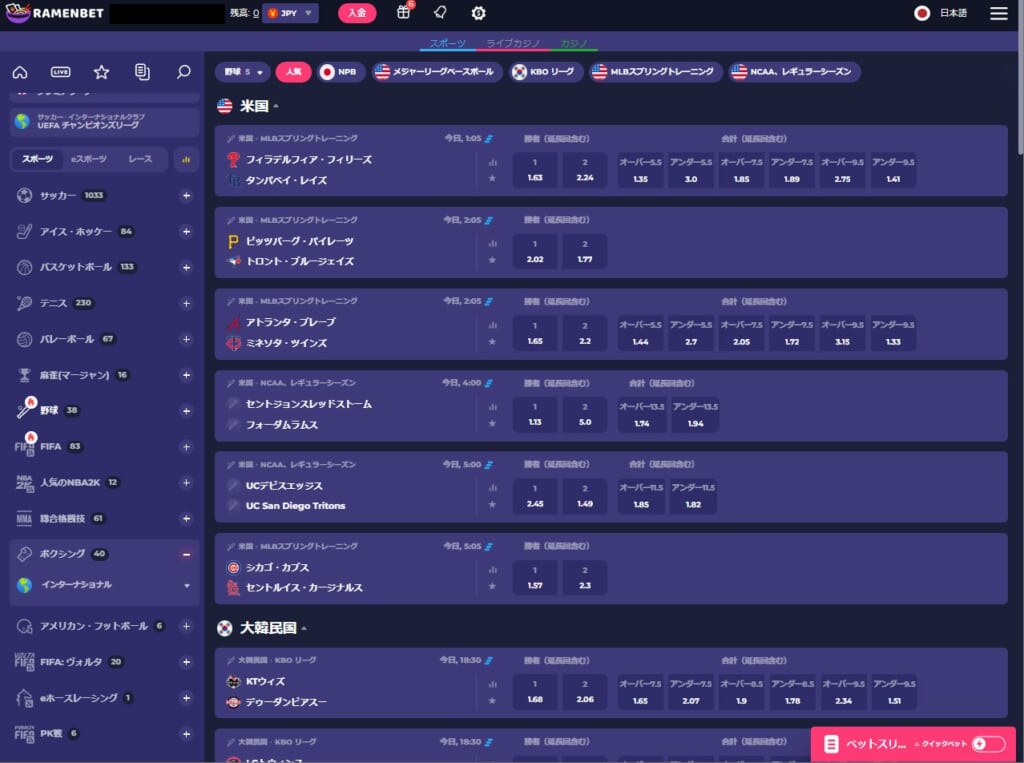This screenshot has width=1024, height=763.
Task: Open the 野球 sport filter dropdown
Action: tap(243, 72)
